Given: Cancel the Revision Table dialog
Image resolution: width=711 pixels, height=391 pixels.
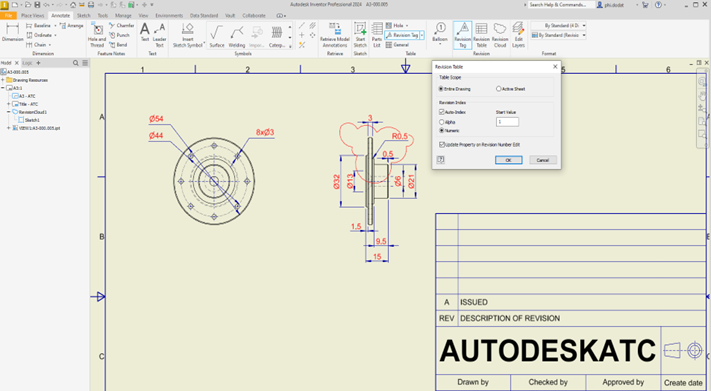Looking at the screenshot, I should [x=543, y=160].
